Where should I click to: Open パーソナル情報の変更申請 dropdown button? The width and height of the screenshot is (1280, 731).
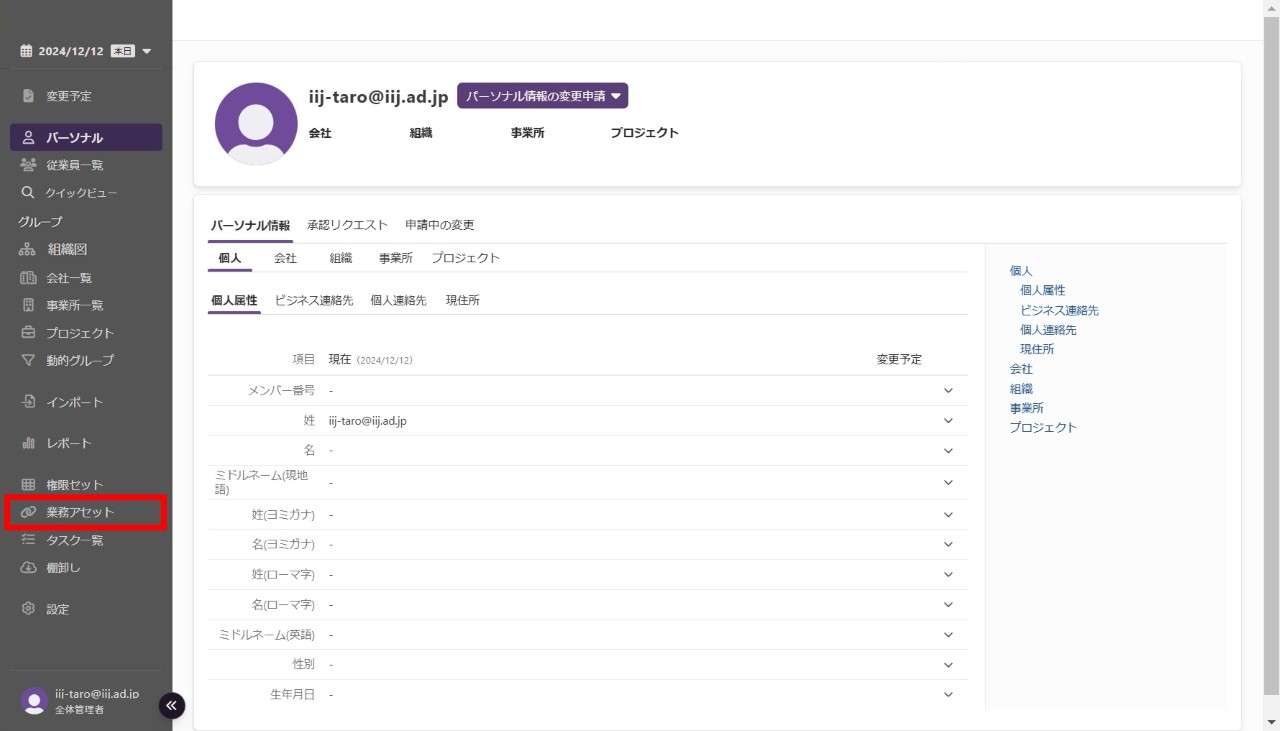tap(542, 96)
